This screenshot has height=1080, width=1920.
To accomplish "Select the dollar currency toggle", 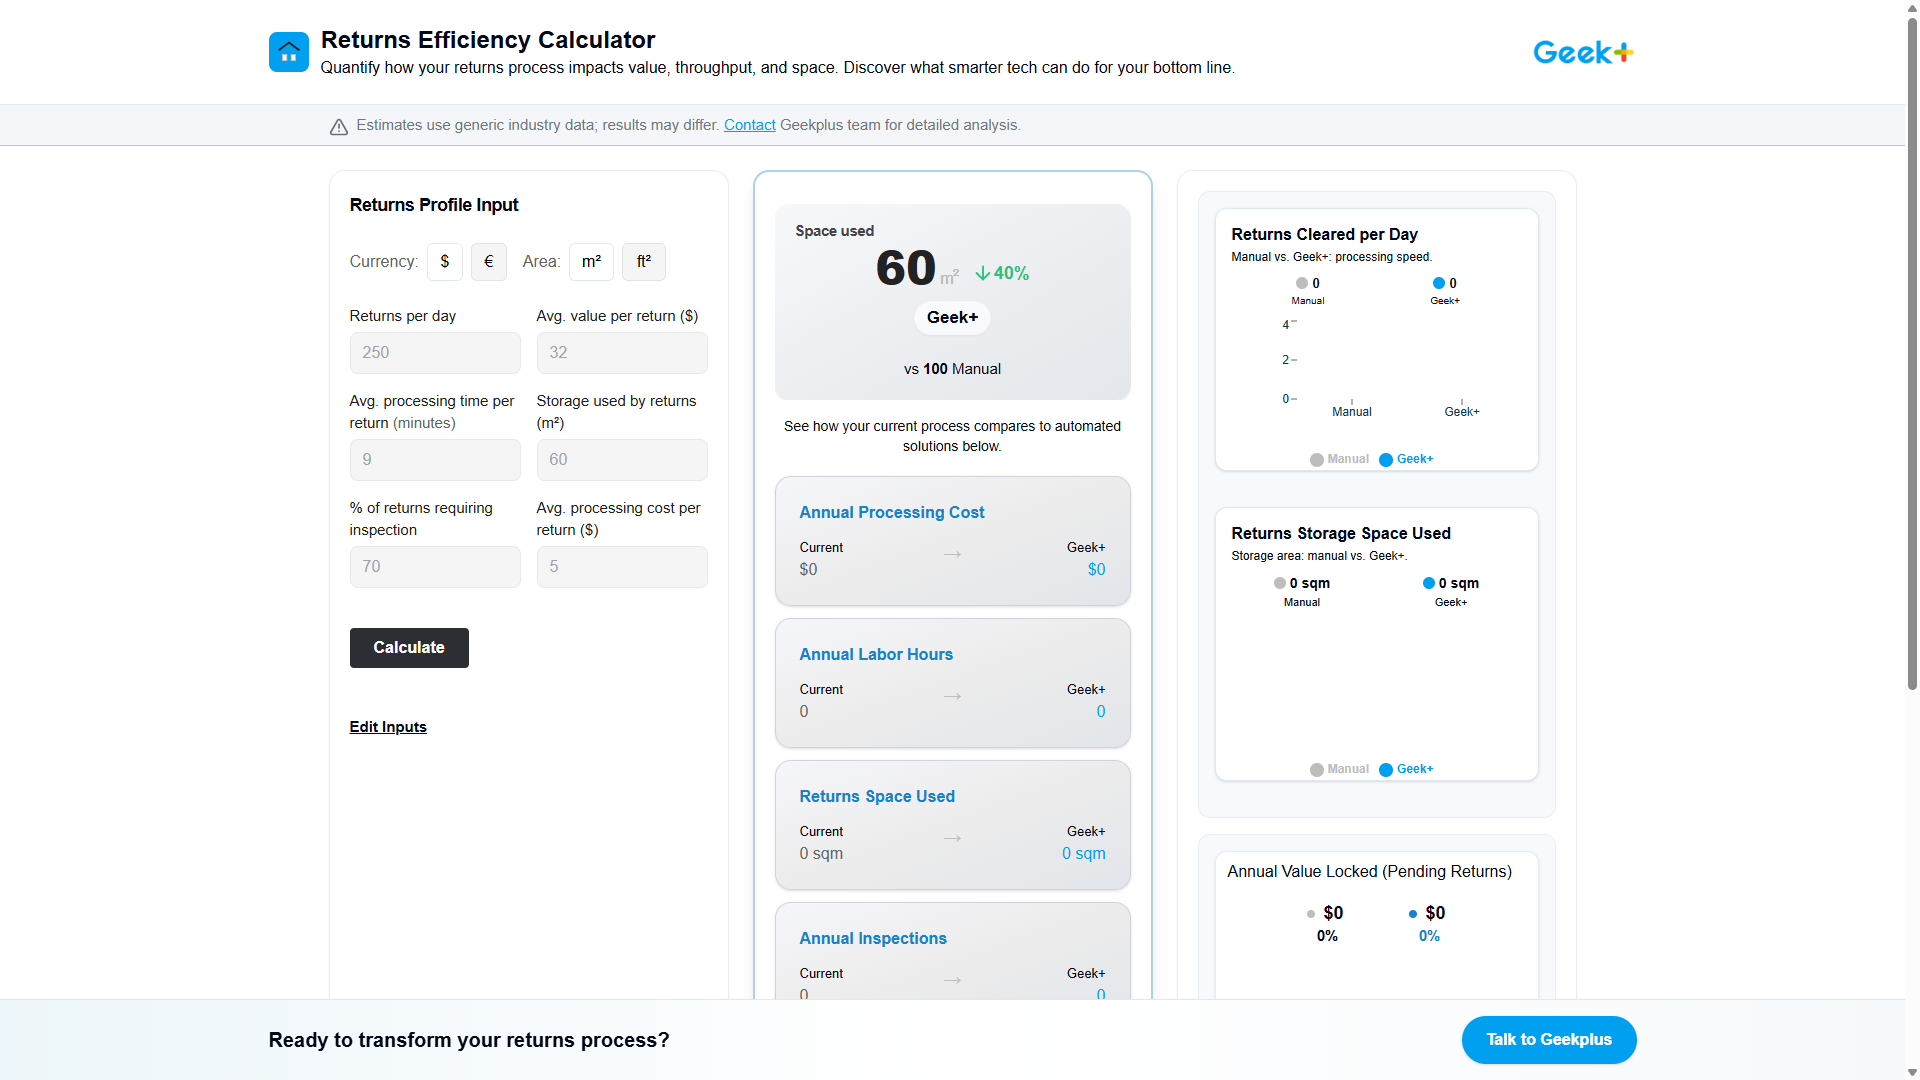I will click(445, 261).
